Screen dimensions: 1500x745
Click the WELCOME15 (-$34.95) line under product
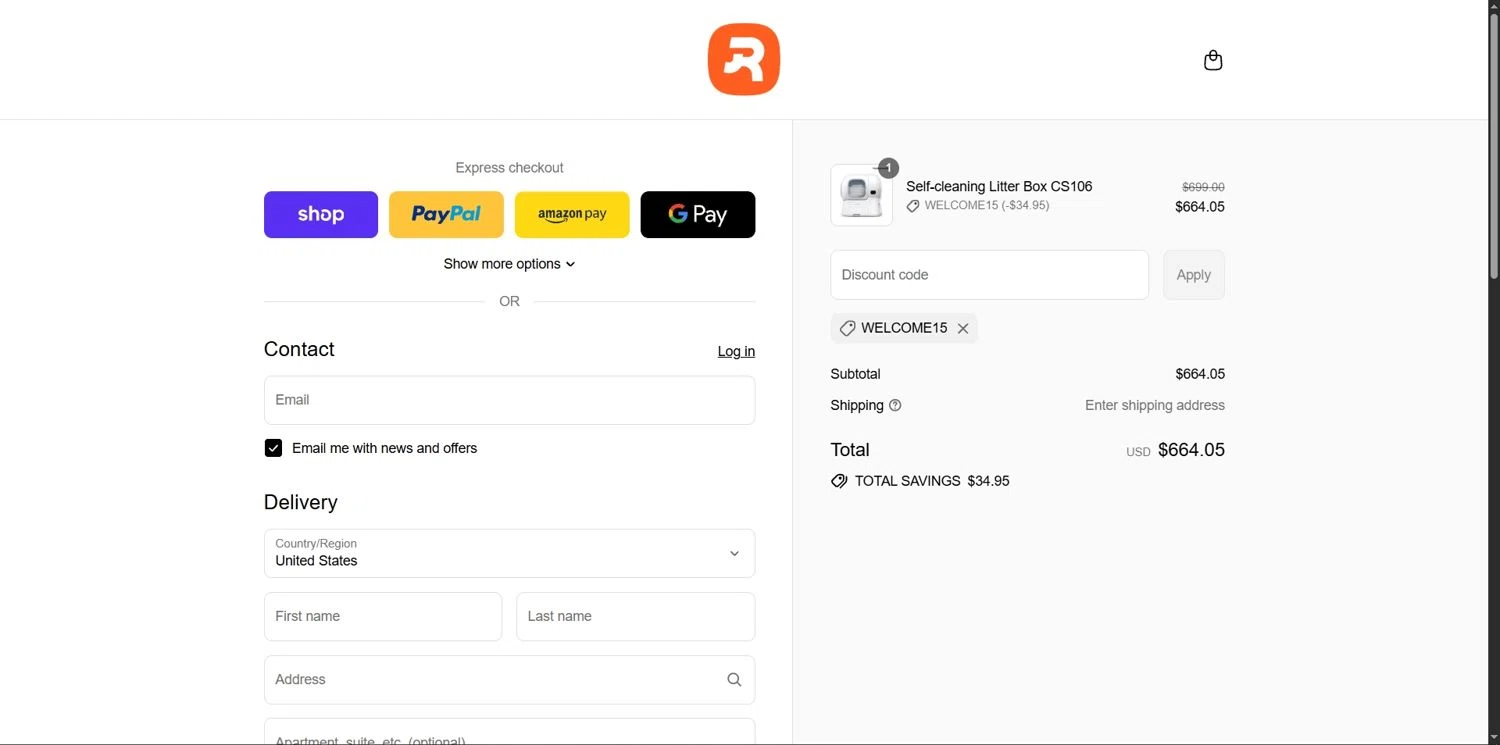click(978, 205)
